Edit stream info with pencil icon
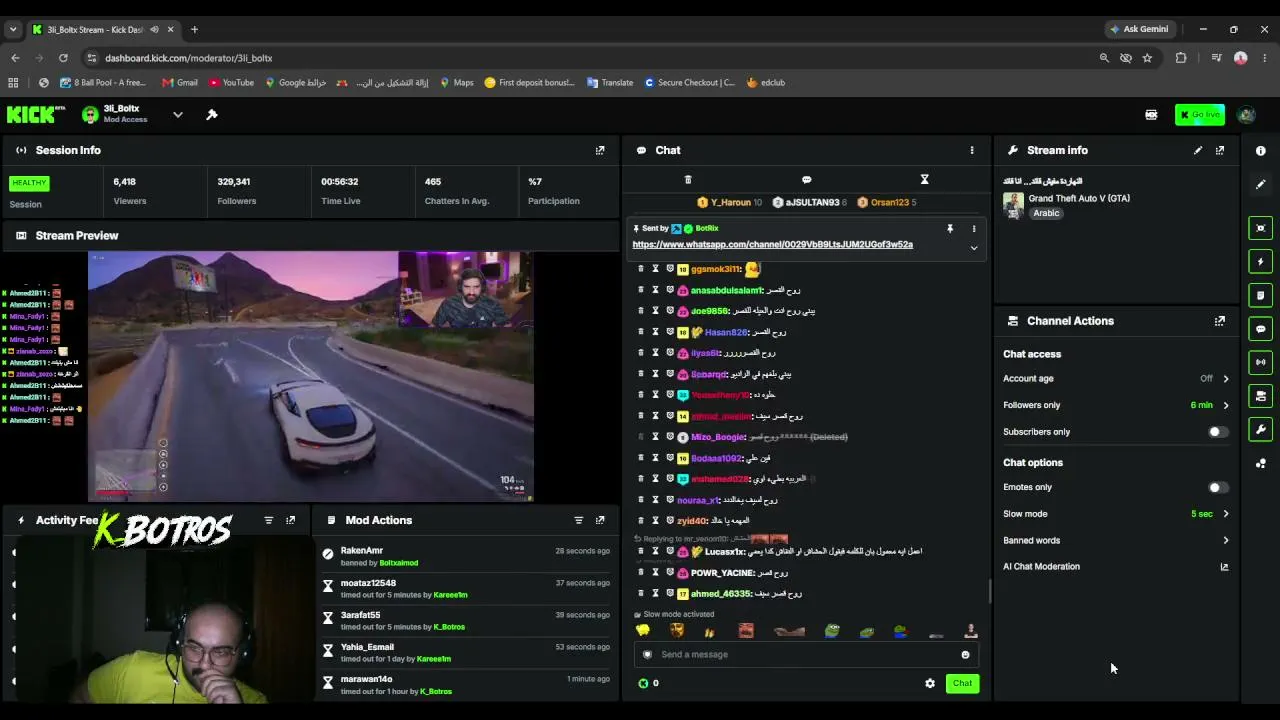Screen dimensions: 1280x720 (1198, 150)
